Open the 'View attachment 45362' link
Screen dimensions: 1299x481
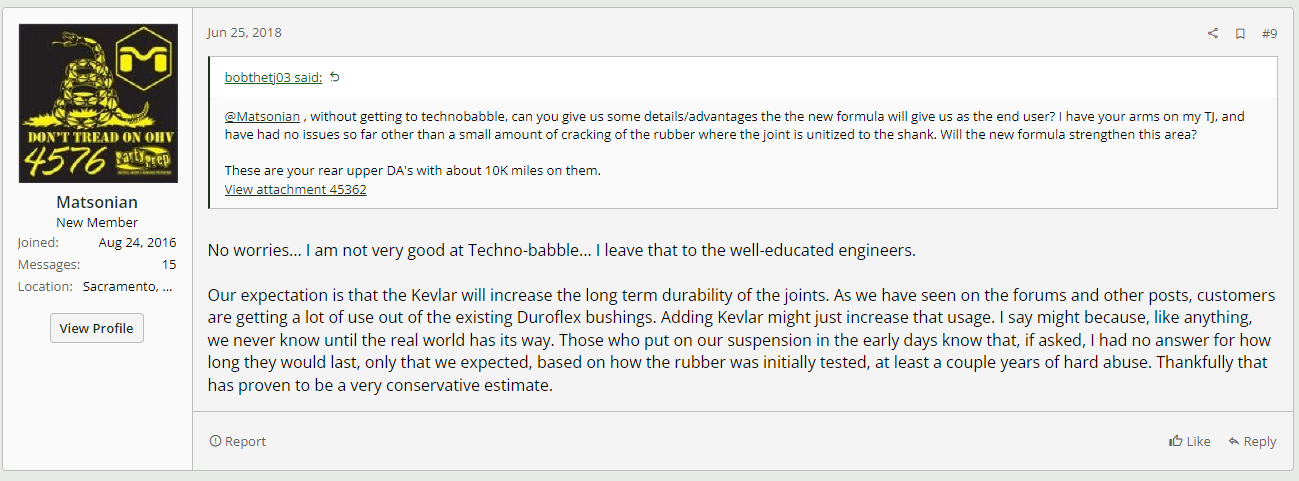[x=295, y=189]
